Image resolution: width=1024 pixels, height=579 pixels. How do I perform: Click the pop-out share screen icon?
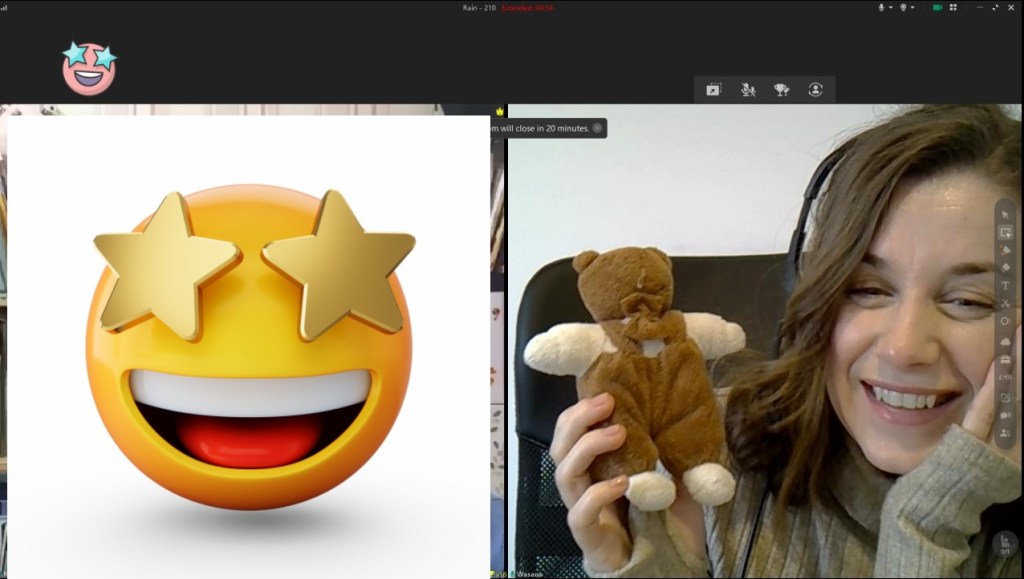click(x=713, y=90)
